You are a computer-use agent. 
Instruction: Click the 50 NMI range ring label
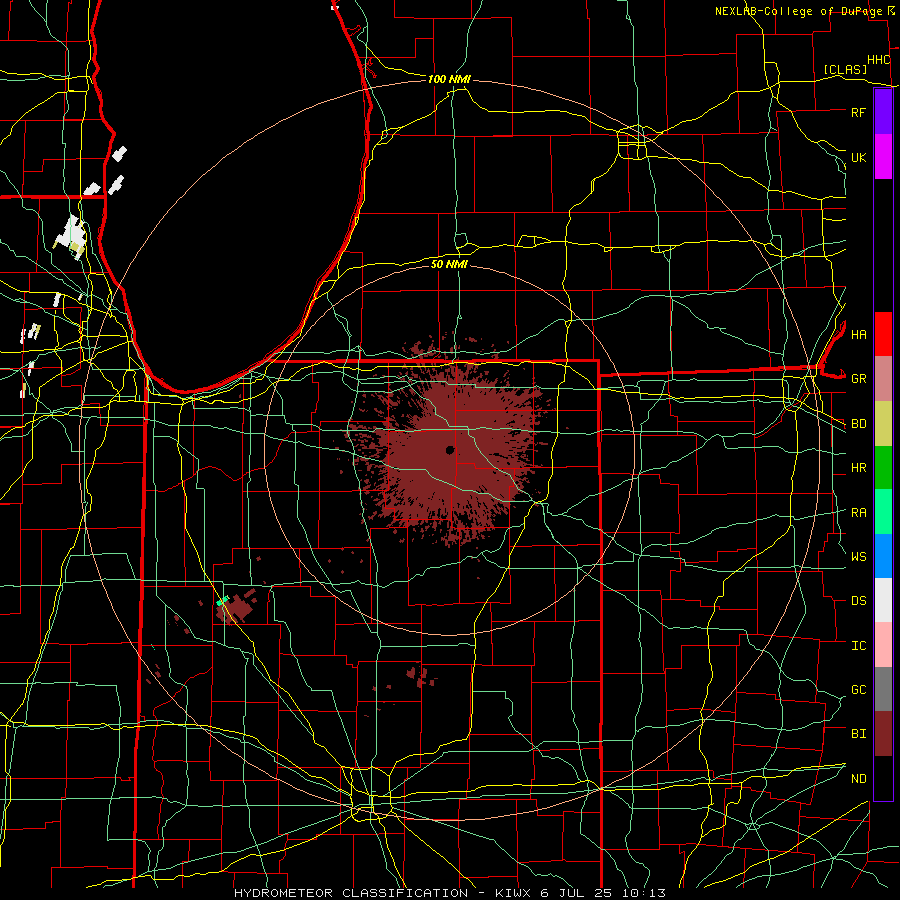(449, 264)
